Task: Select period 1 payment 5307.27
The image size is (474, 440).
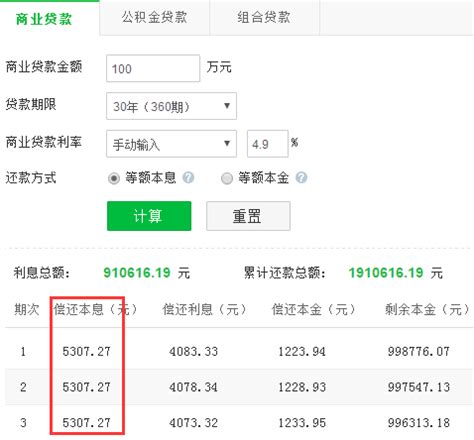Action: [x=86, y=351]
